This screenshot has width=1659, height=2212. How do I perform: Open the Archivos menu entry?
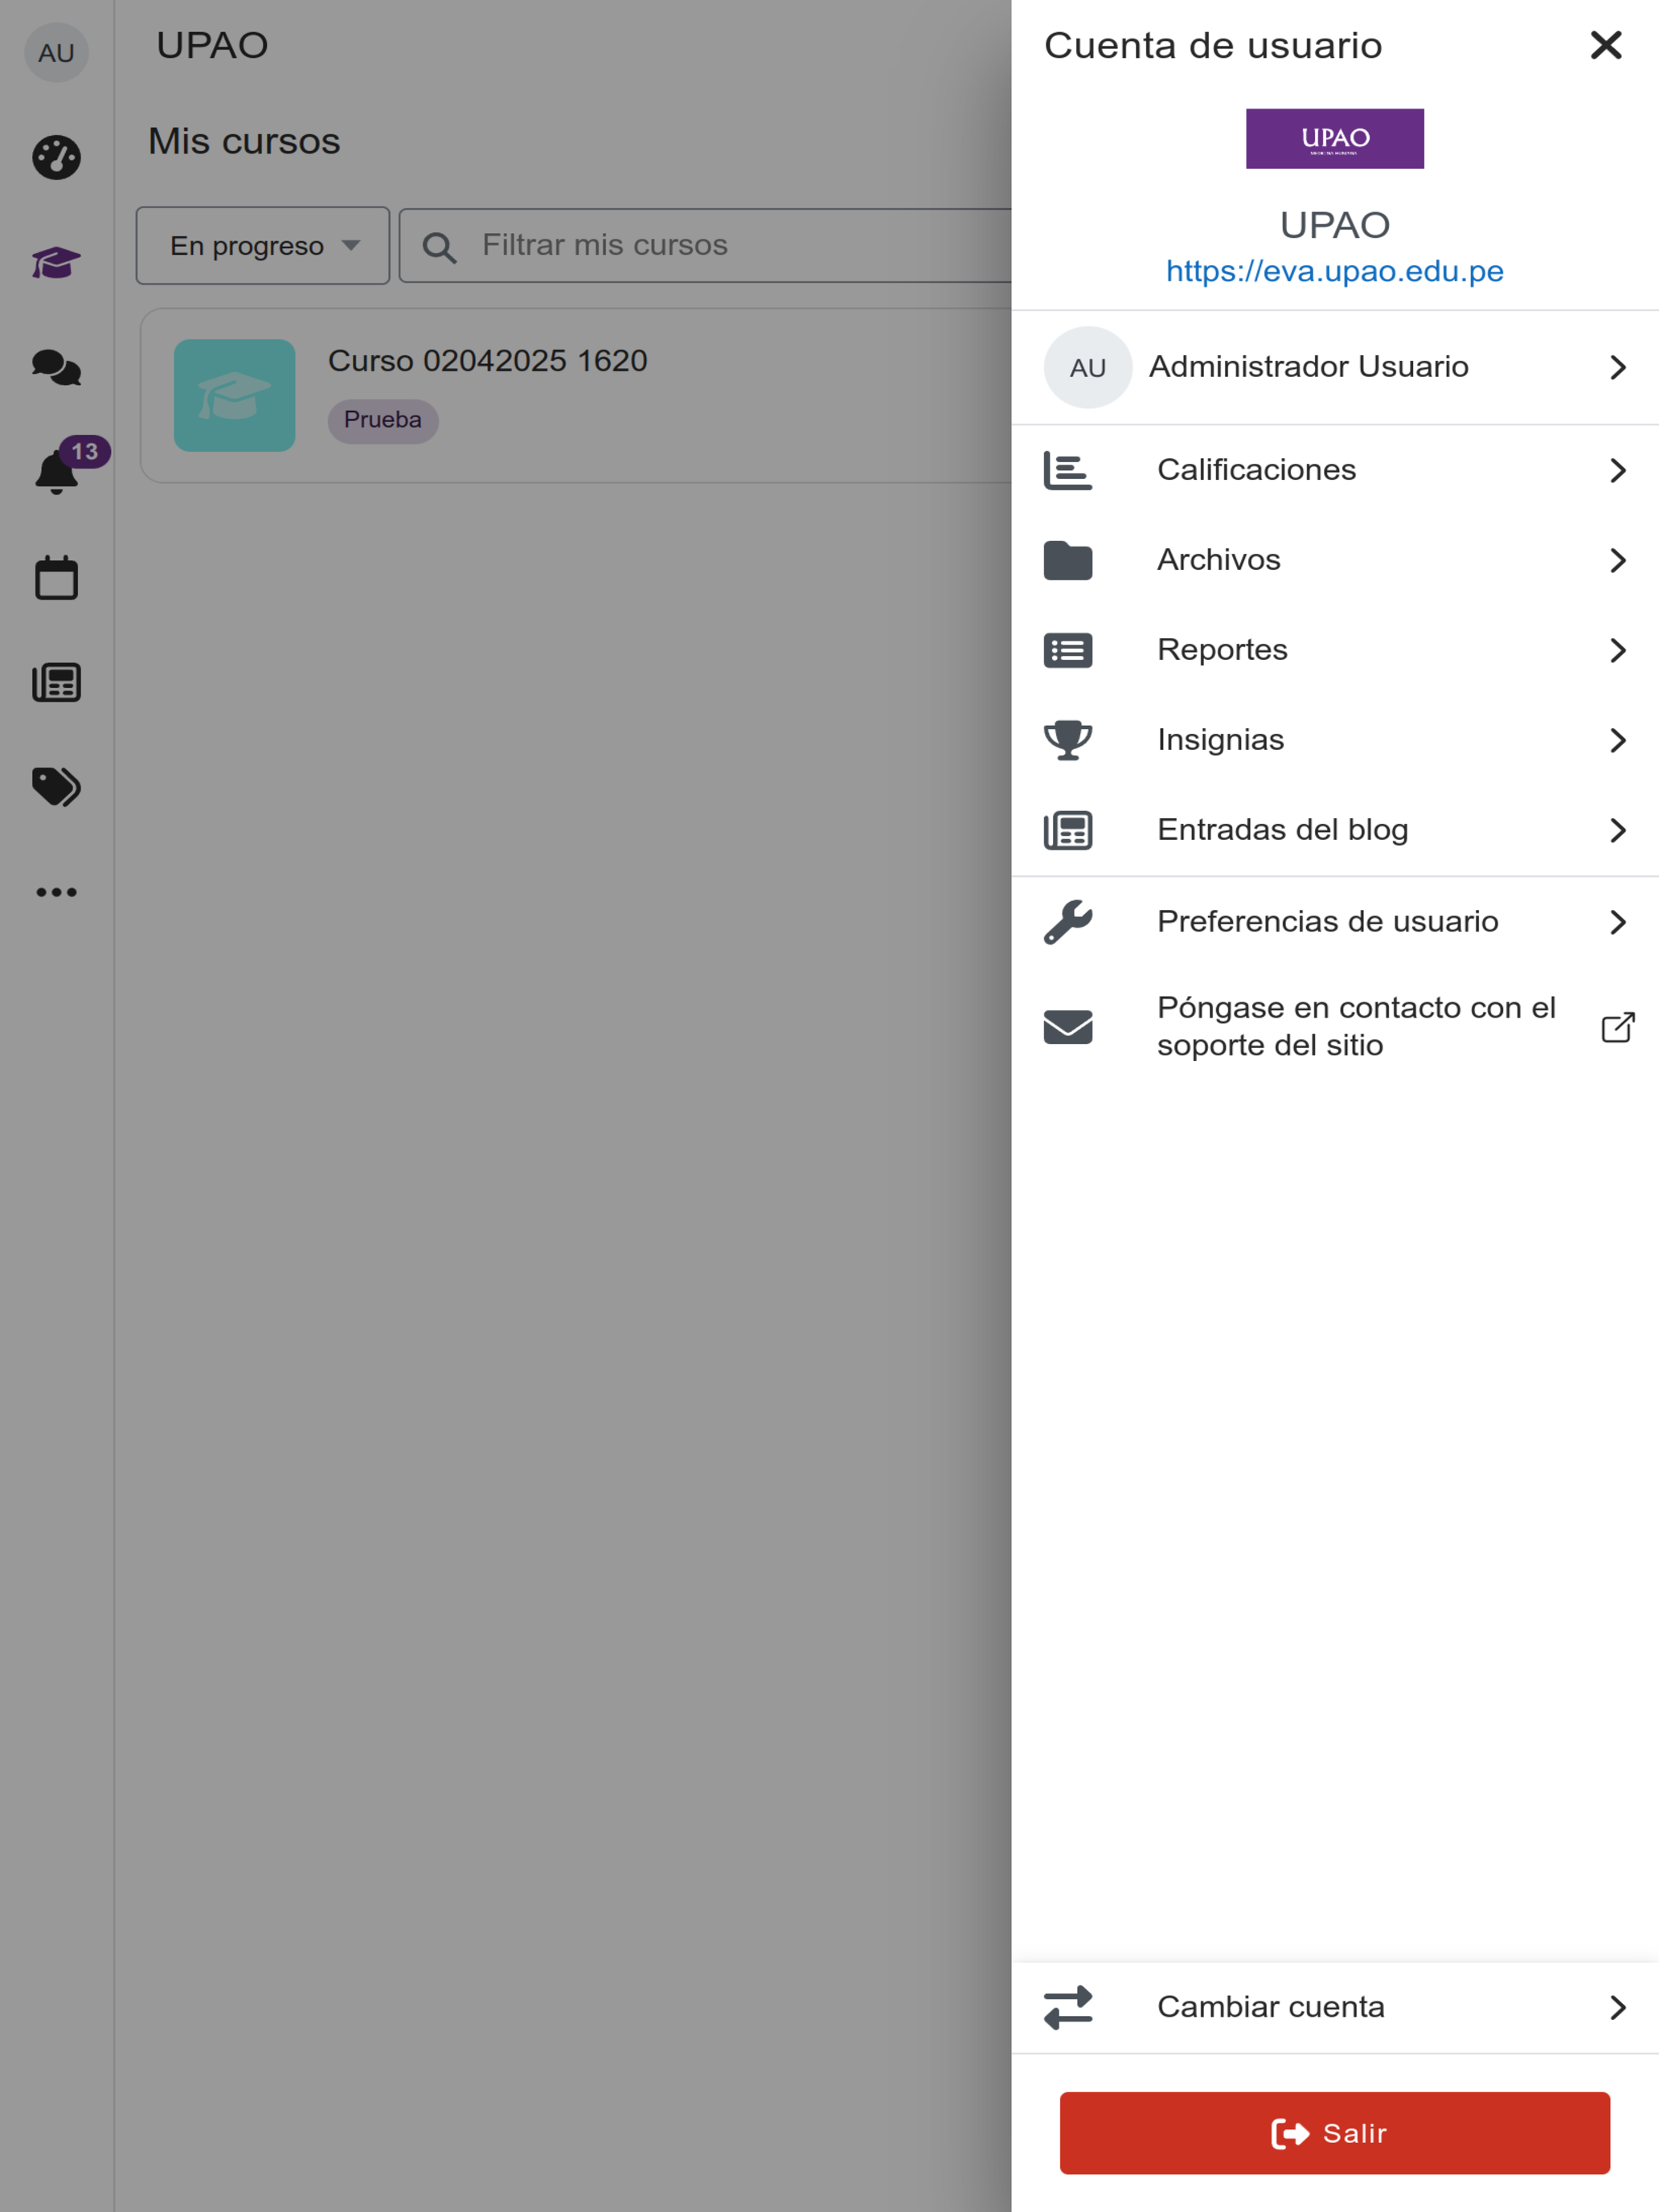click(1335, 560)
